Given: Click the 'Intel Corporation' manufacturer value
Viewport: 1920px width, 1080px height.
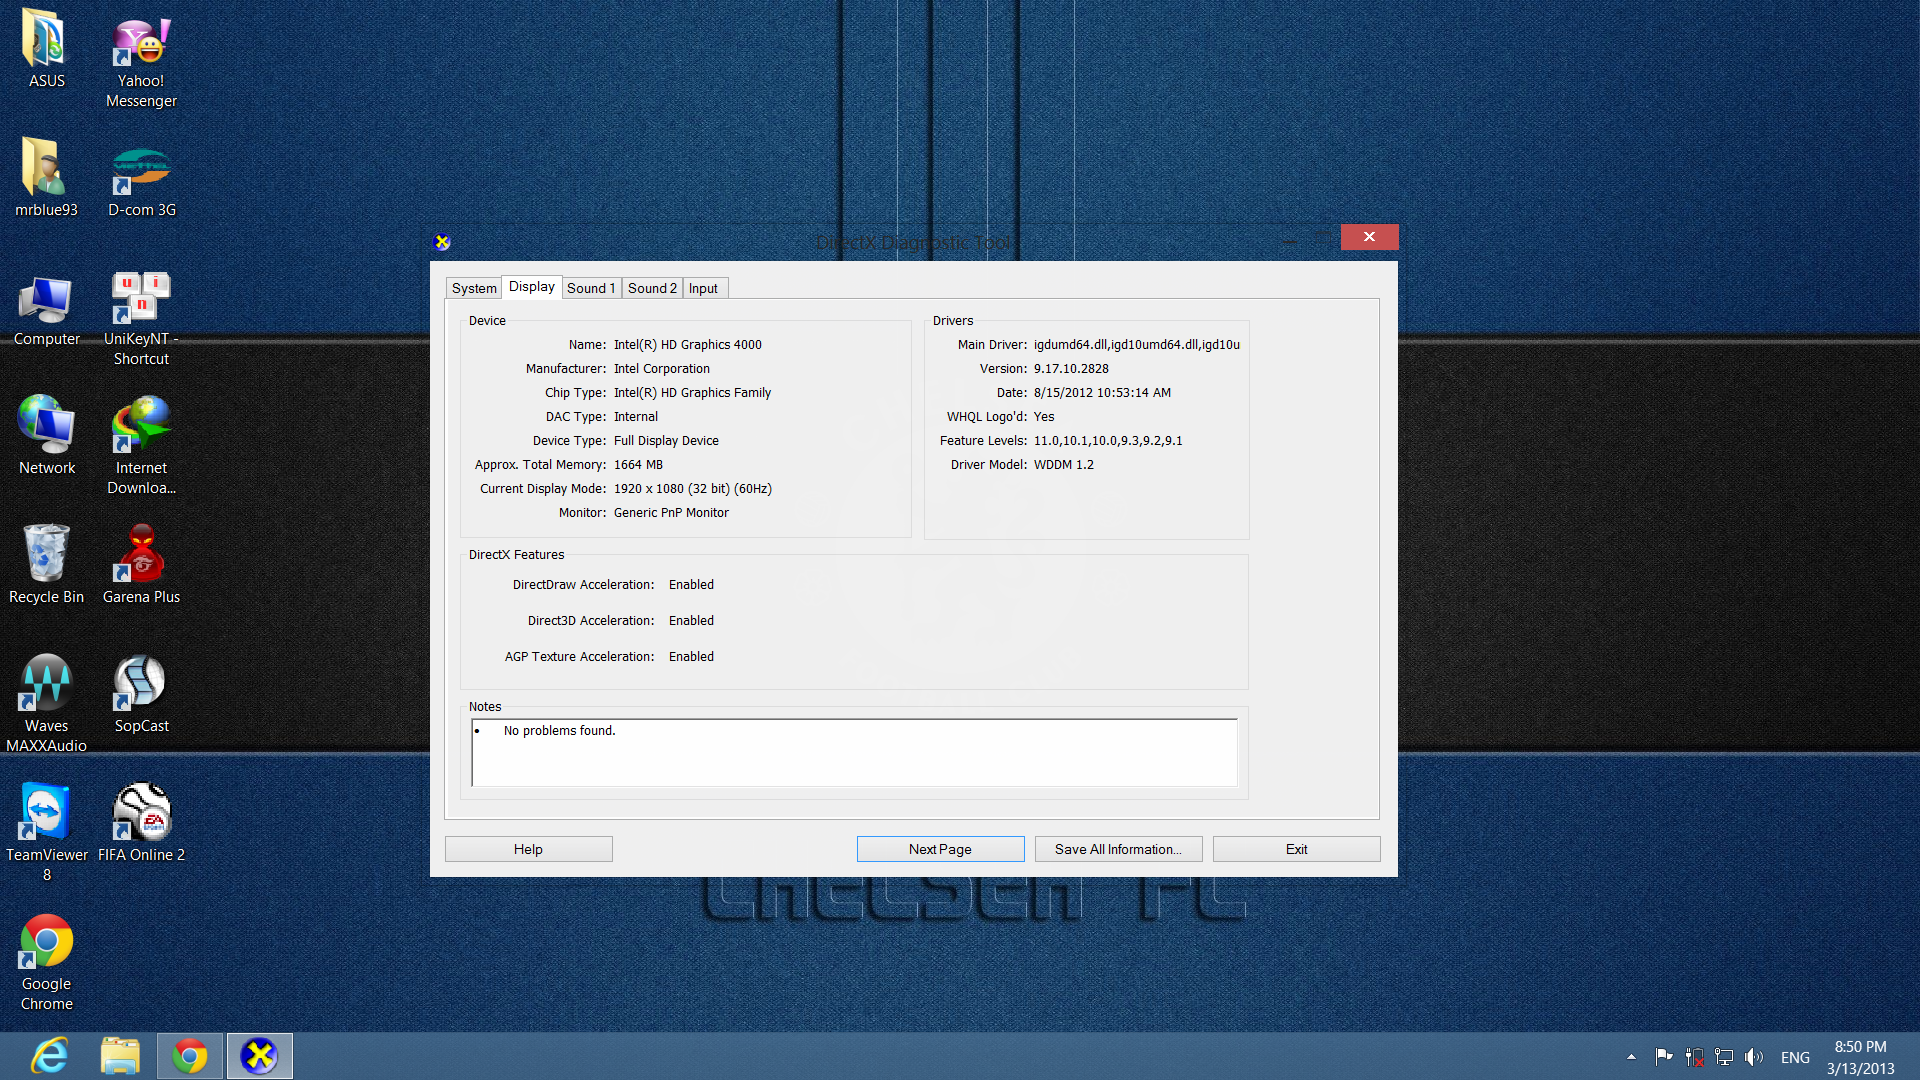Looking at the screenshot, I should [x=662, y=369].
